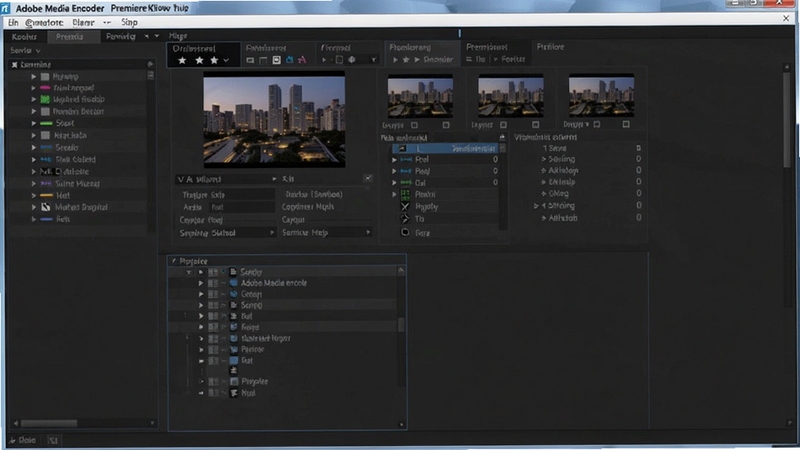
Task: Open the 'V A' dropdown below the large preview
Action: coord(227,179)
